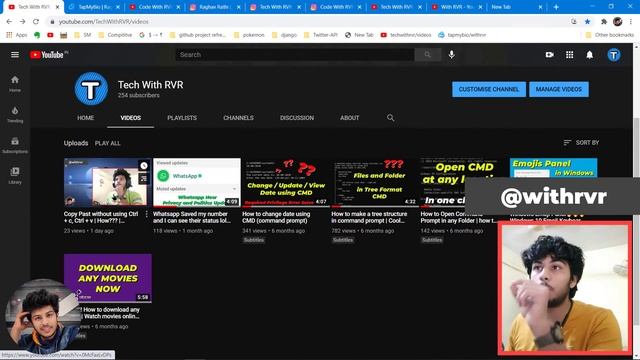Open the Chrome profile avatar

(618, 22)
